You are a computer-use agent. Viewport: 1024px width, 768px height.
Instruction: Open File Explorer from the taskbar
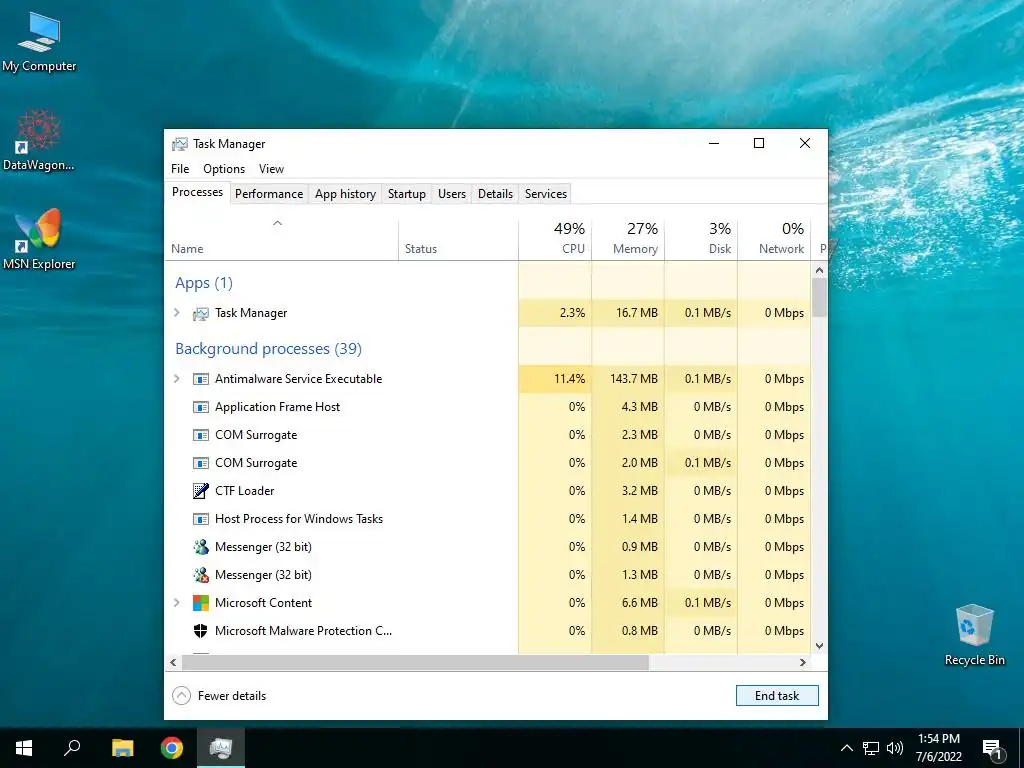pos(122,748)
